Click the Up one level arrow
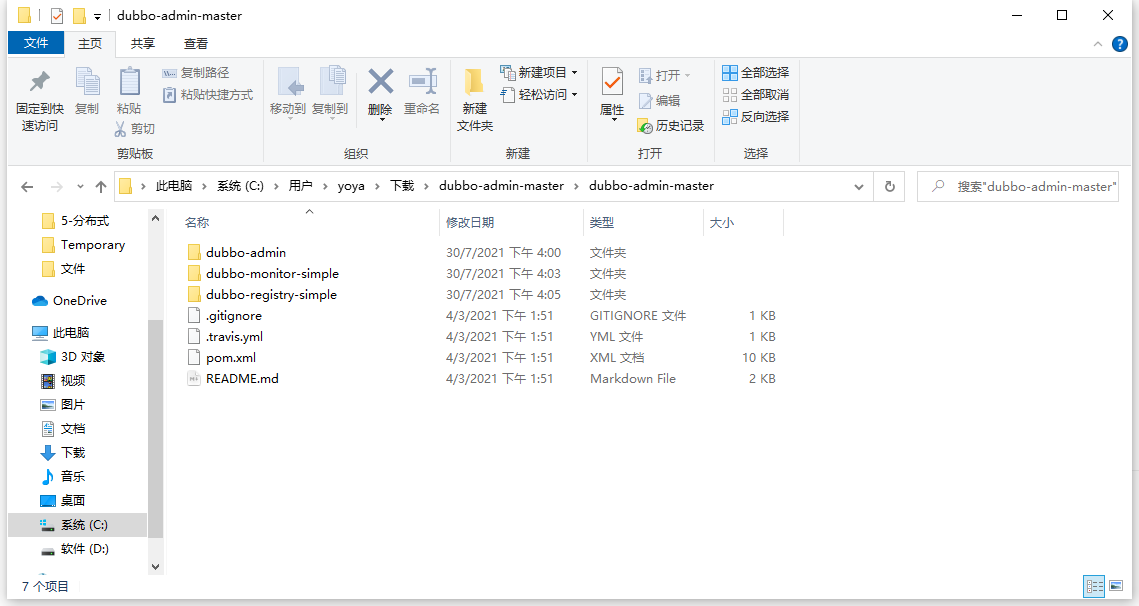 click(101, 187)
